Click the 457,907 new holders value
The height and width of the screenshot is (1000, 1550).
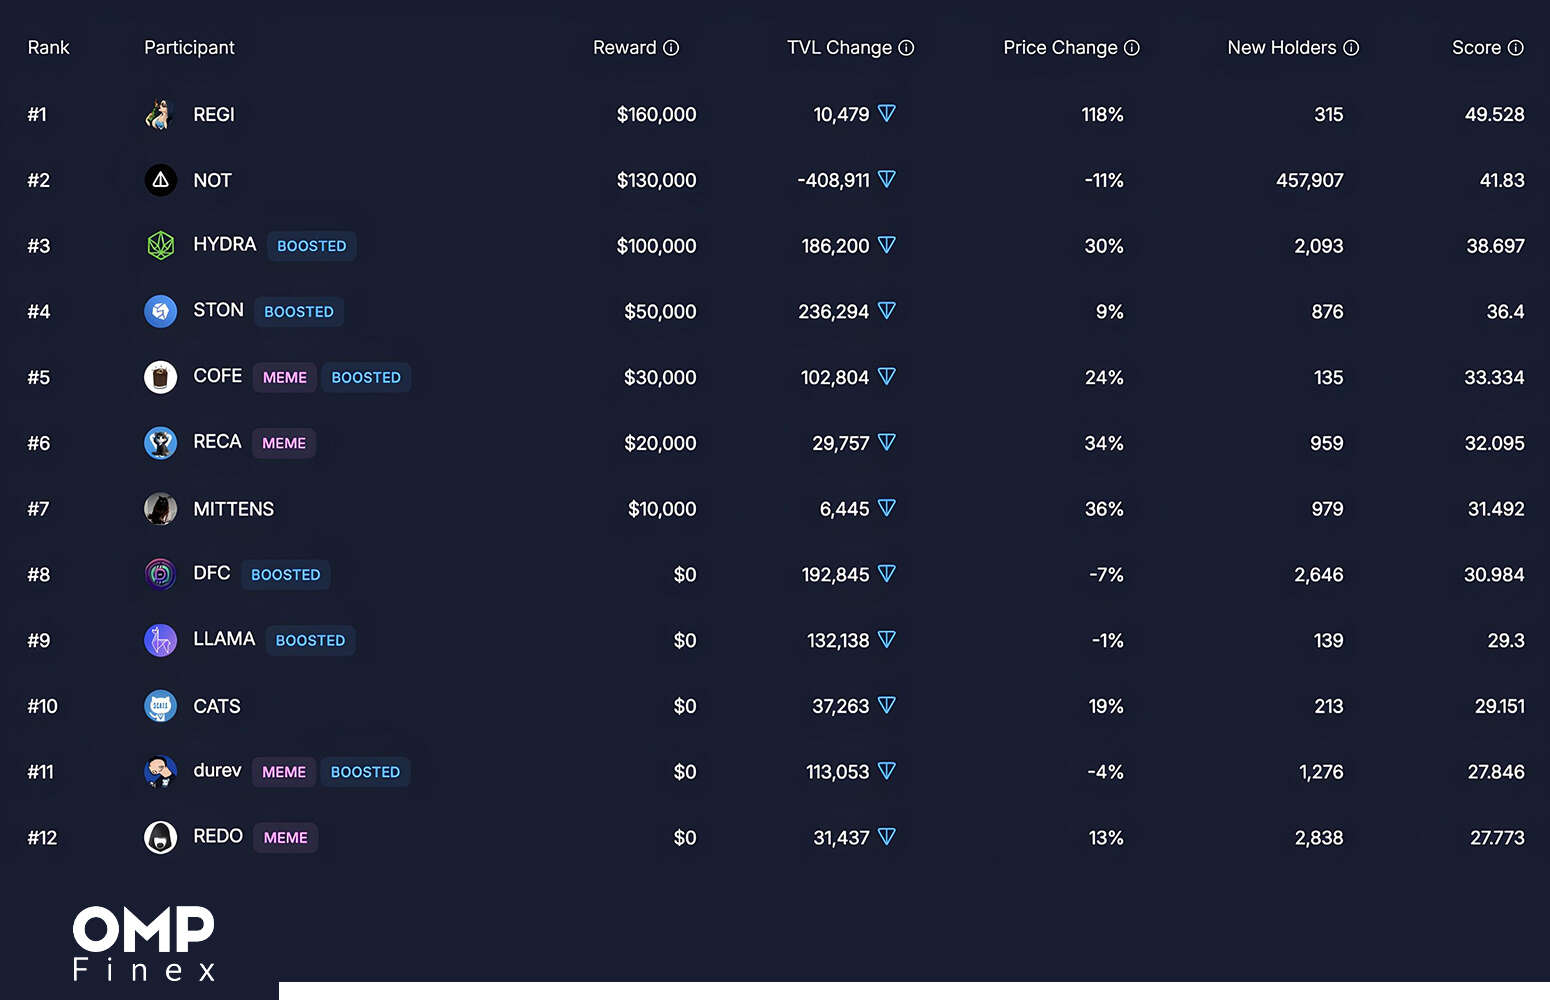click(x=1310, y=180)
